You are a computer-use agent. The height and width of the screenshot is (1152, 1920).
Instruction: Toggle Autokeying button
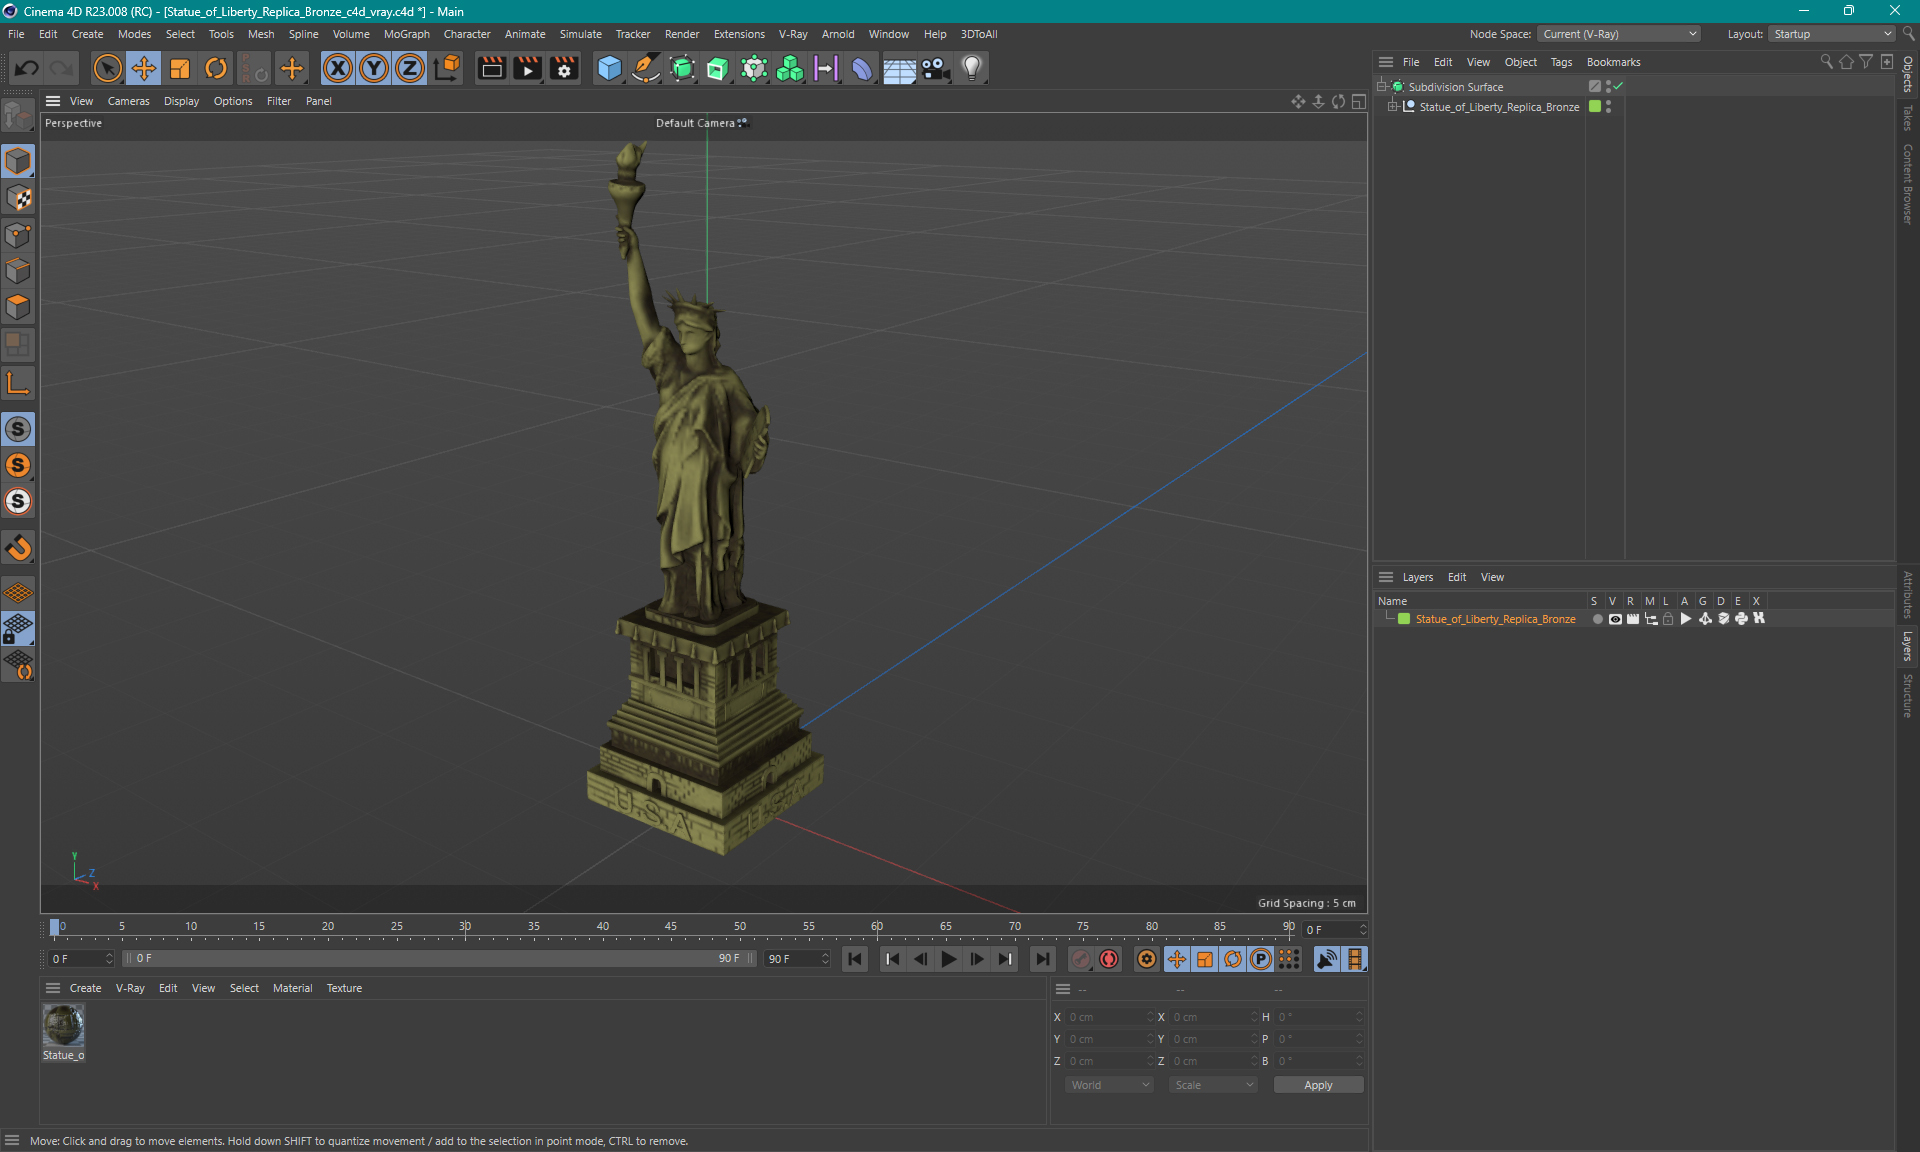[x=1109, y=959]
